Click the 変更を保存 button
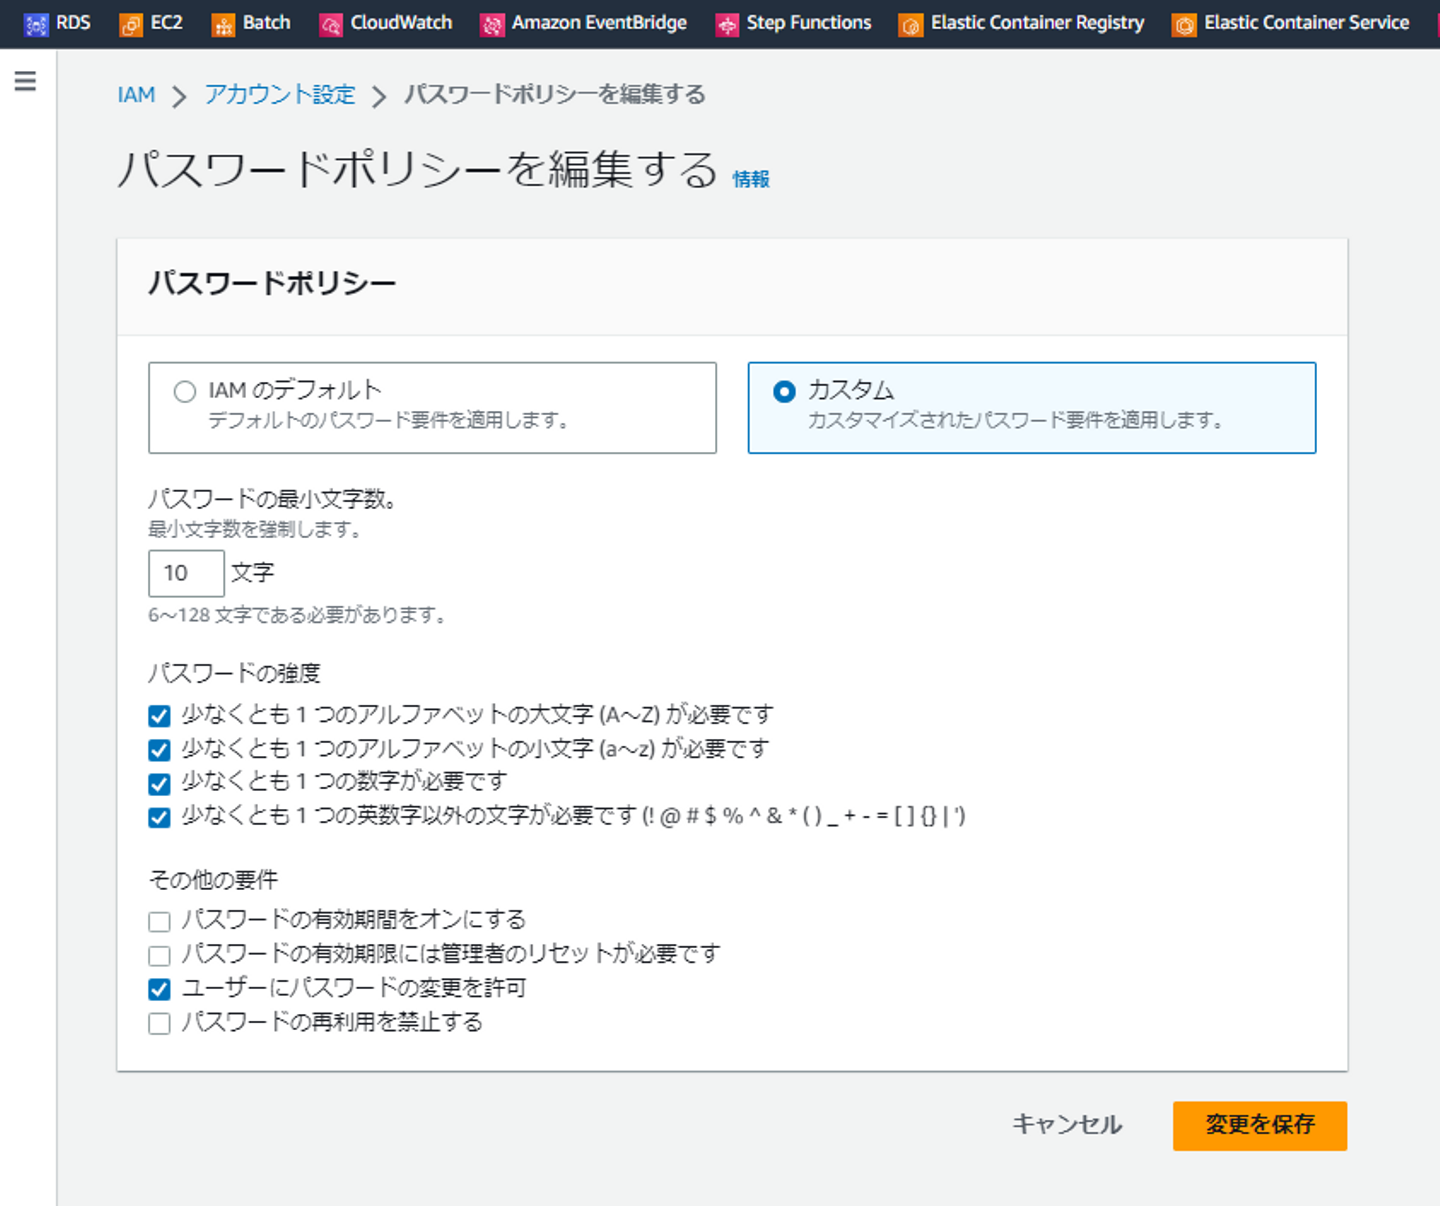 1259,1125
